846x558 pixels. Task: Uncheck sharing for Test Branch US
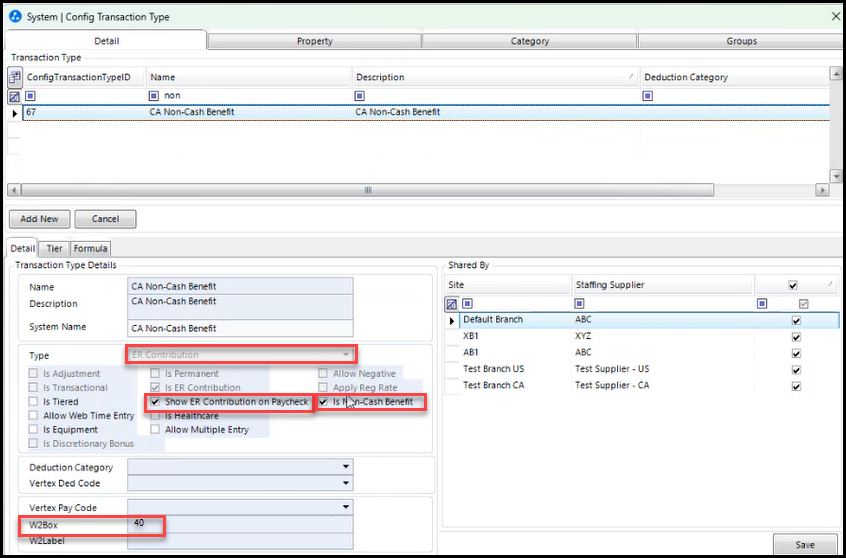click(796, 370)
